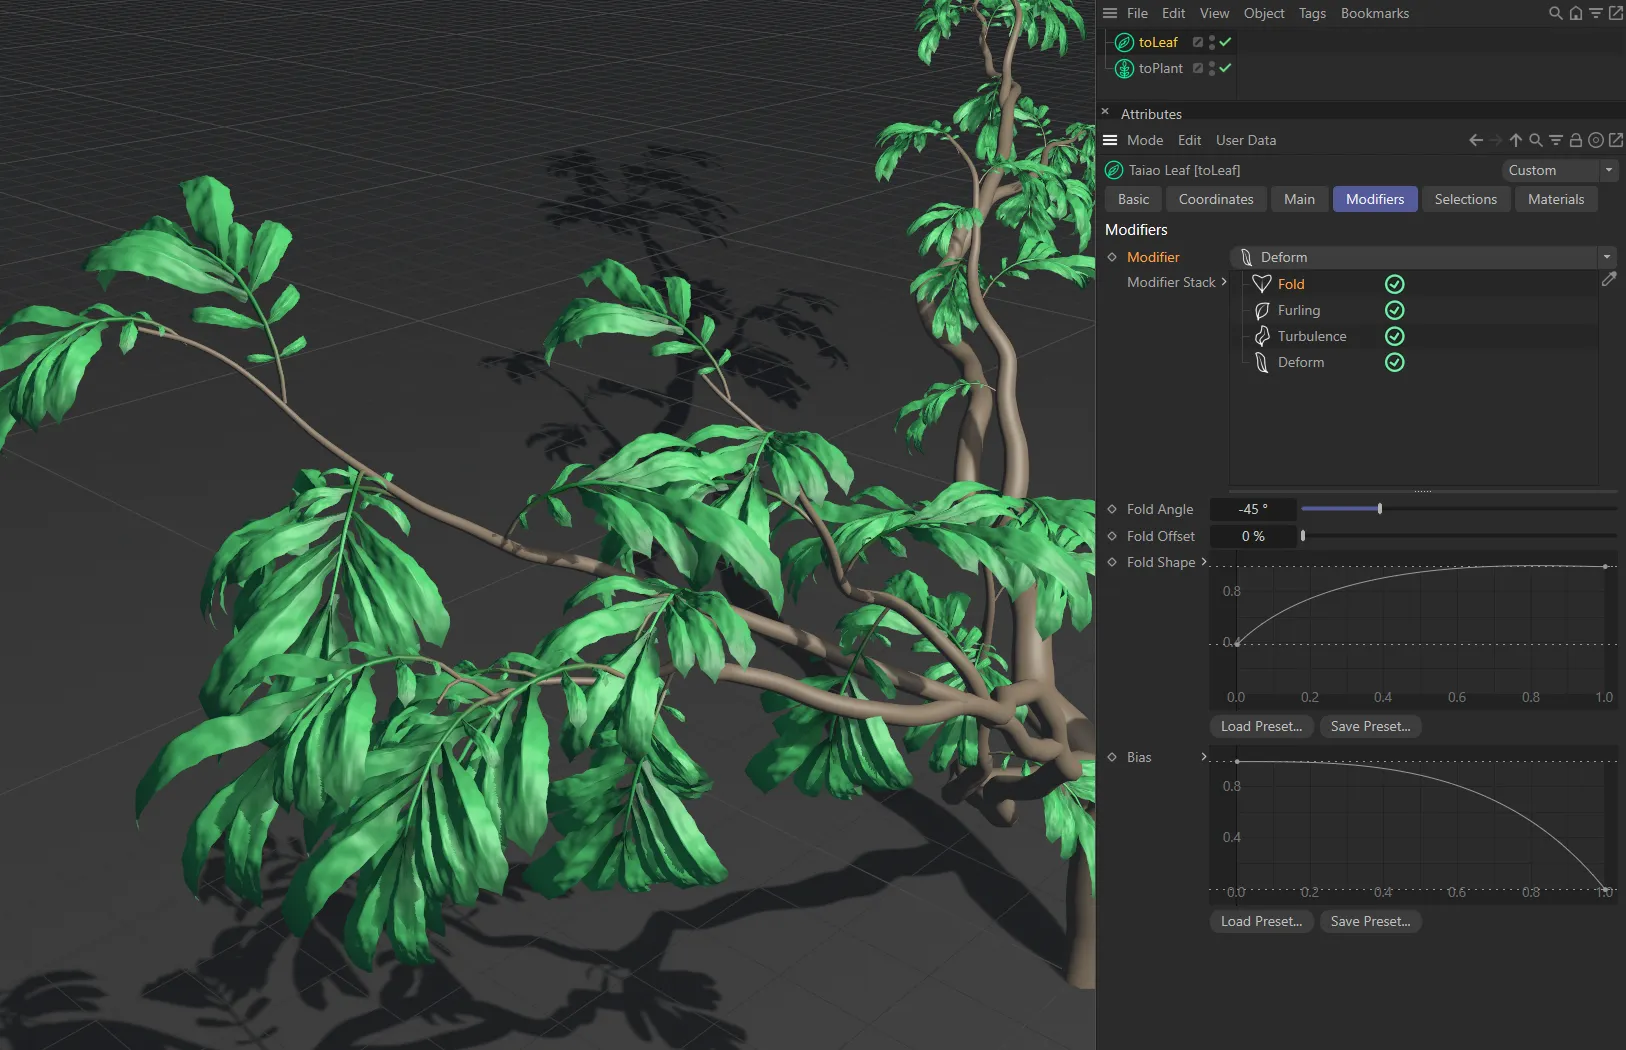1626x1050 pixels.
Task: Open the search icon in Attributes panel
Action: coord(1535,140)
